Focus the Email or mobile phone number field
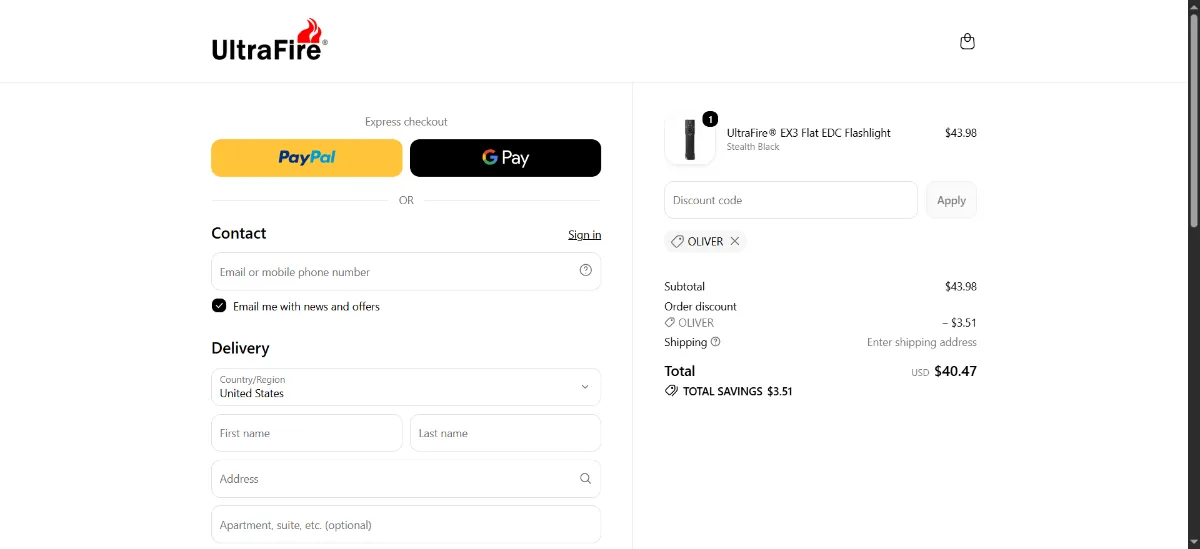The height and width of the screenshot is (549, 1200). 406,271
